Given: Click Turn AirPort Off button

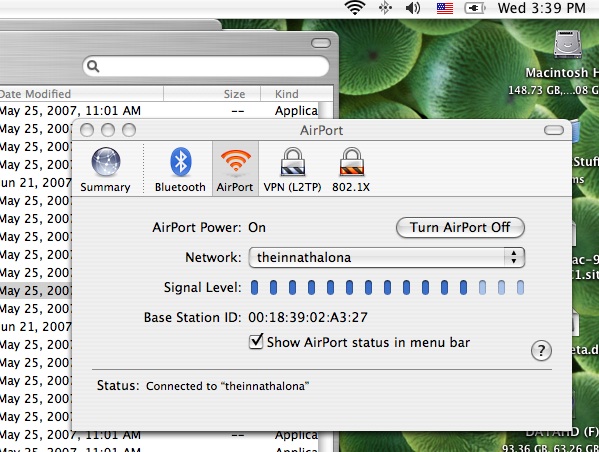Looking at the screenshot, I should coord(460,228).
